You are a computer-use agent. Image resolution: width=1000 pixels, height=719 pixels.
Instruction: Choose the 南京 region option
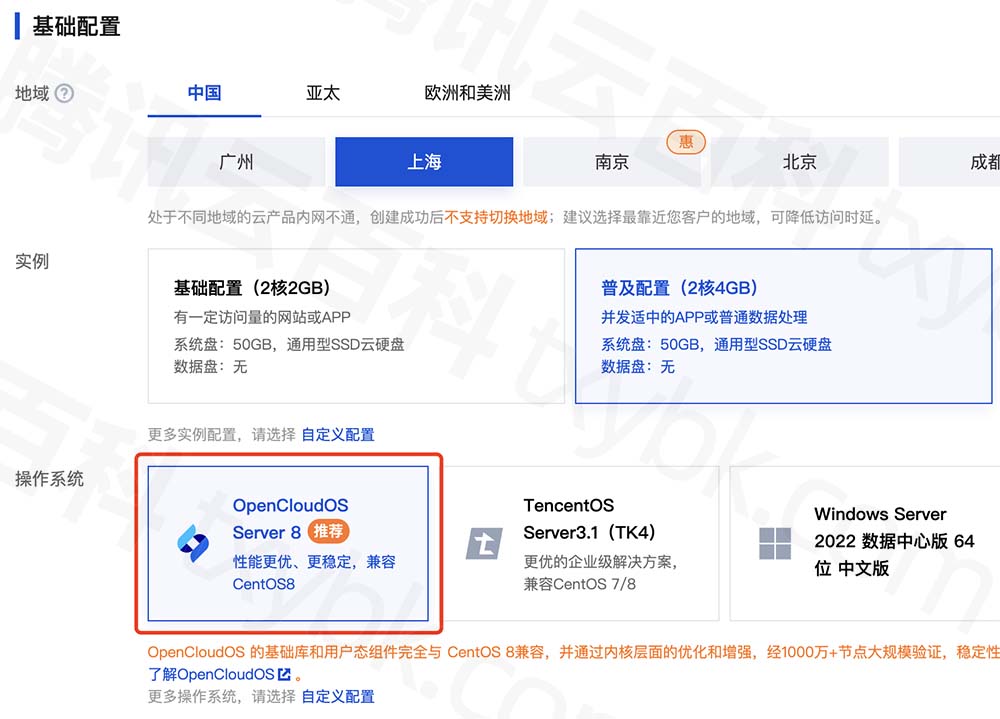[611, 162]
